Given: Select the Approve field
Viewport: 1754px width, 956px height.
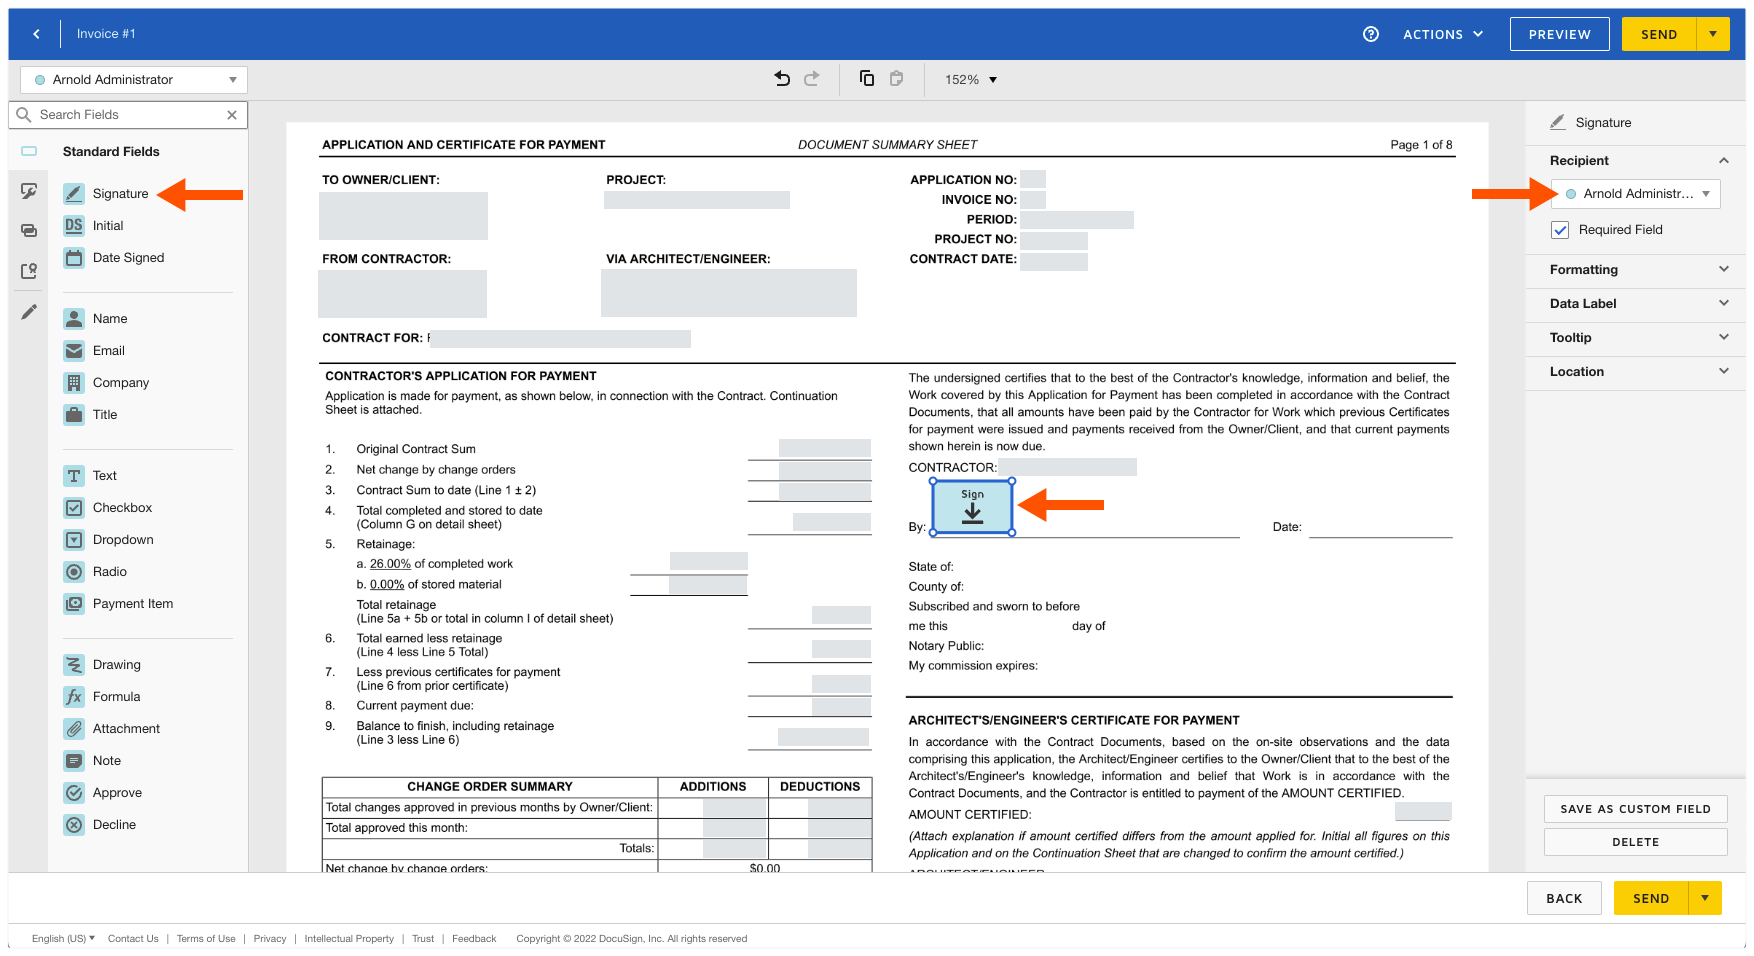Looking at the screenshot, I should pos(103,793).
